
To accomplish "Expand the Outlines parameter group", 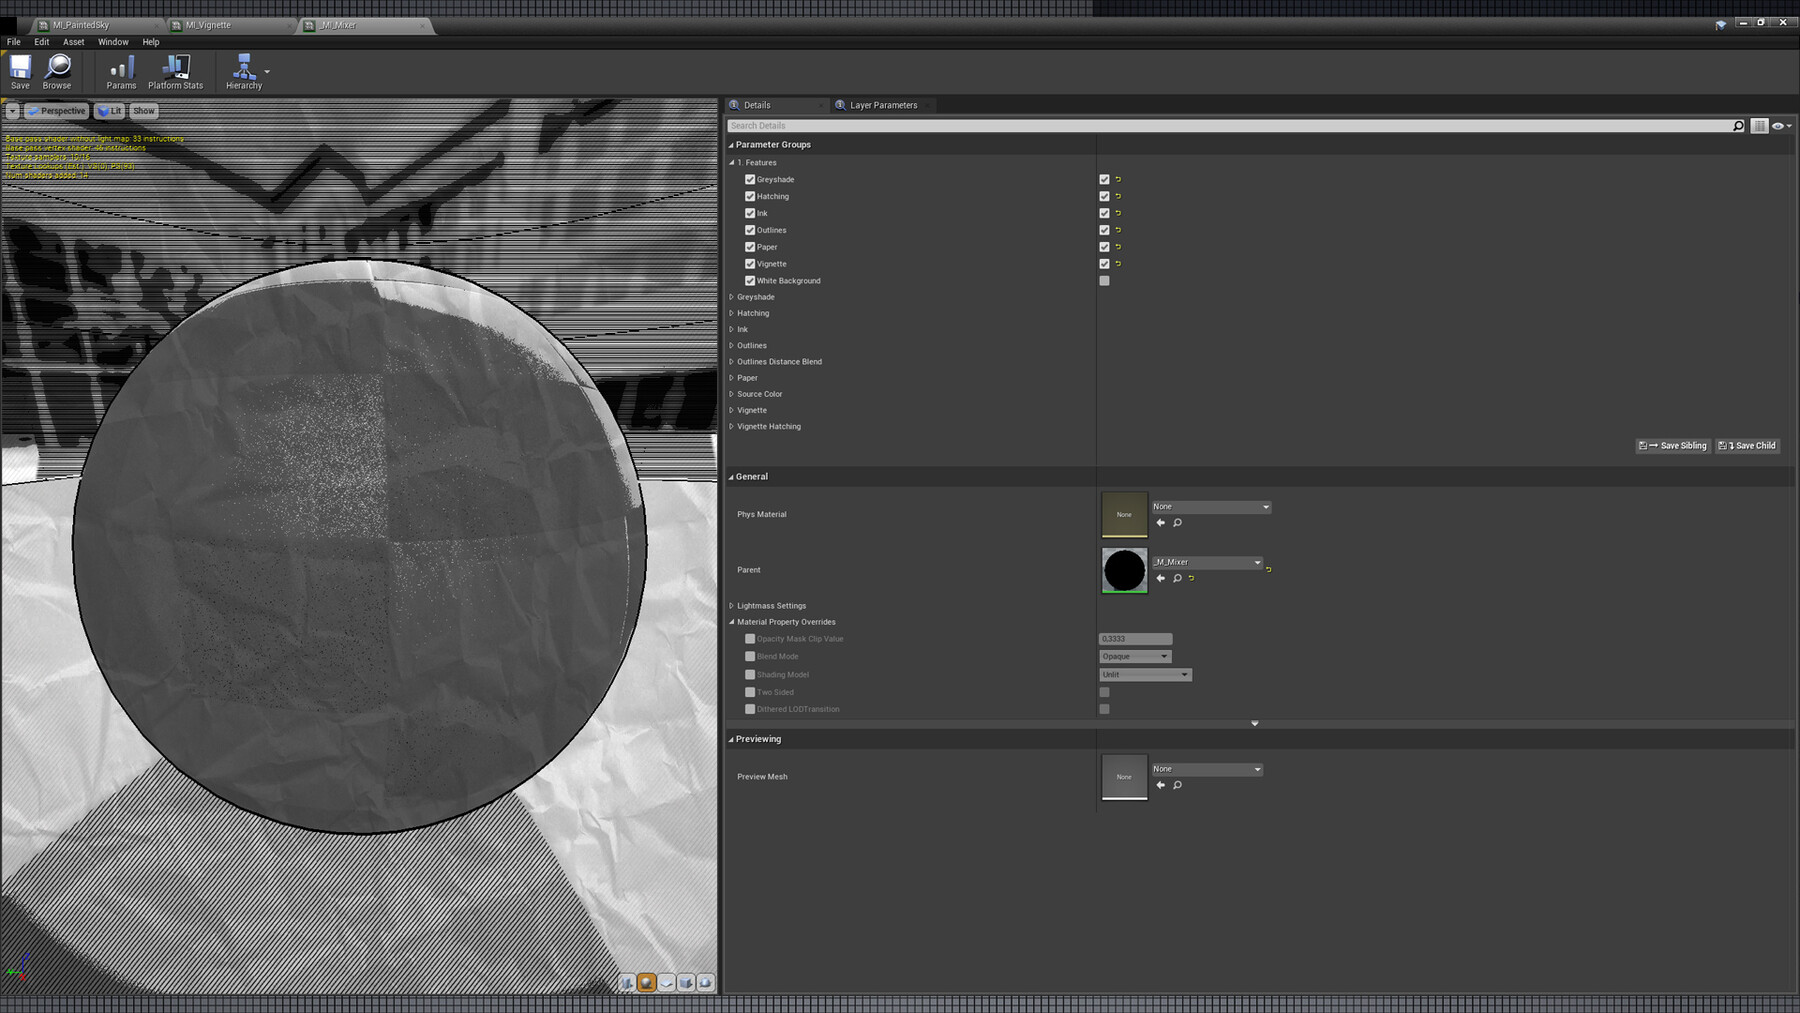I will pyautogui.click(x=733, y=345).
